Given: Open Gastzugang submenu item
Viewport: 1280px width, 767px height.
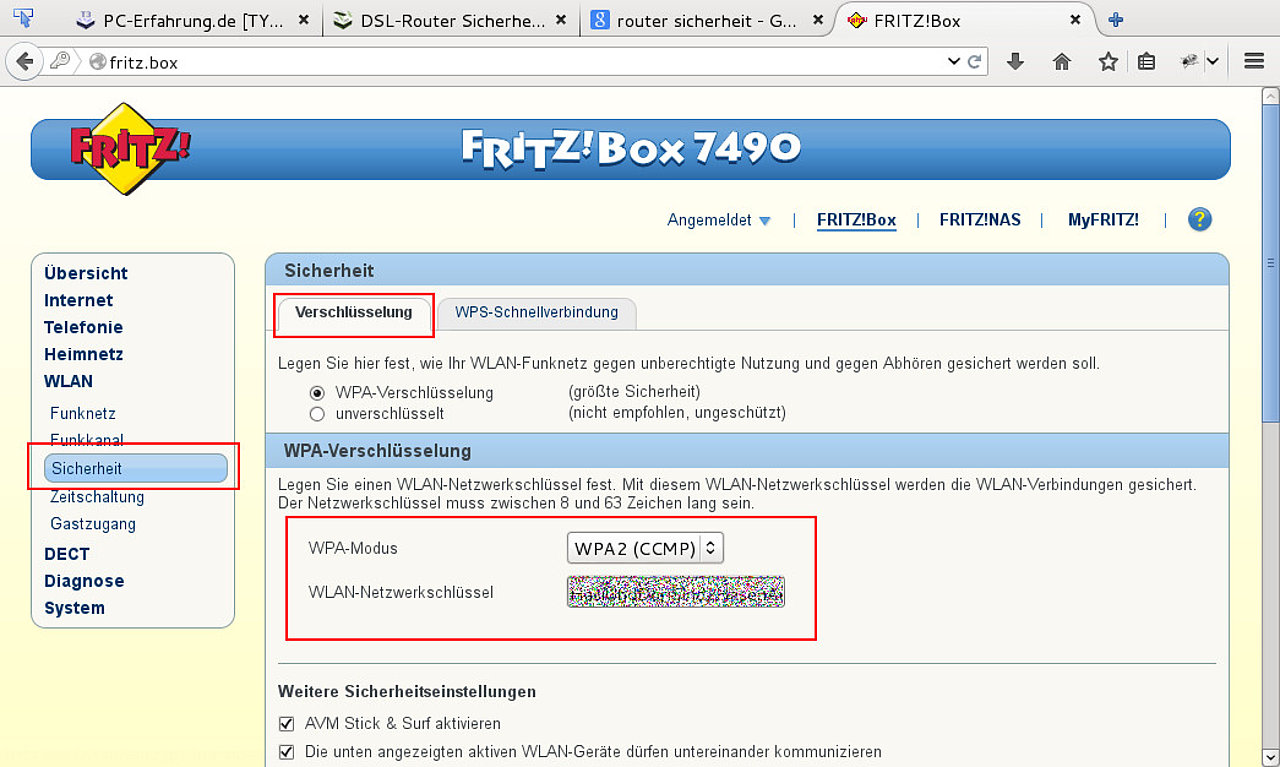Looking at the screenshot, I should [93, 524].
